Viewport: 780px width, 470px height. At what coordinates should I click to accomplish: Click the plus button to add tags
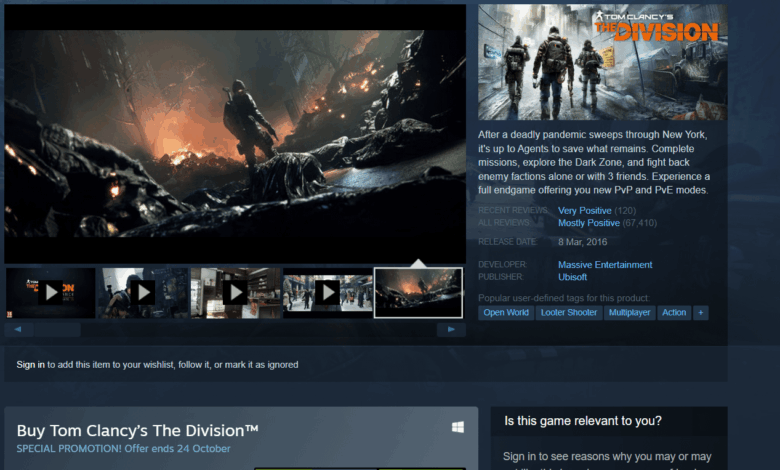pyautogui.click(x=700, y=312)
